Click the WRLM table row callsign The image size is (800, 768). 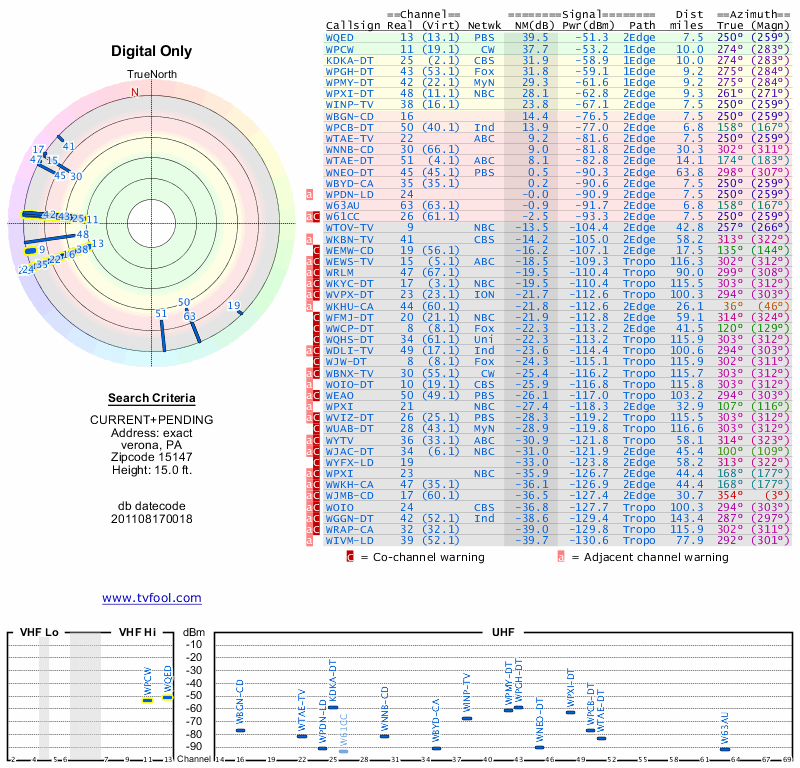click(x=340, y=272)
